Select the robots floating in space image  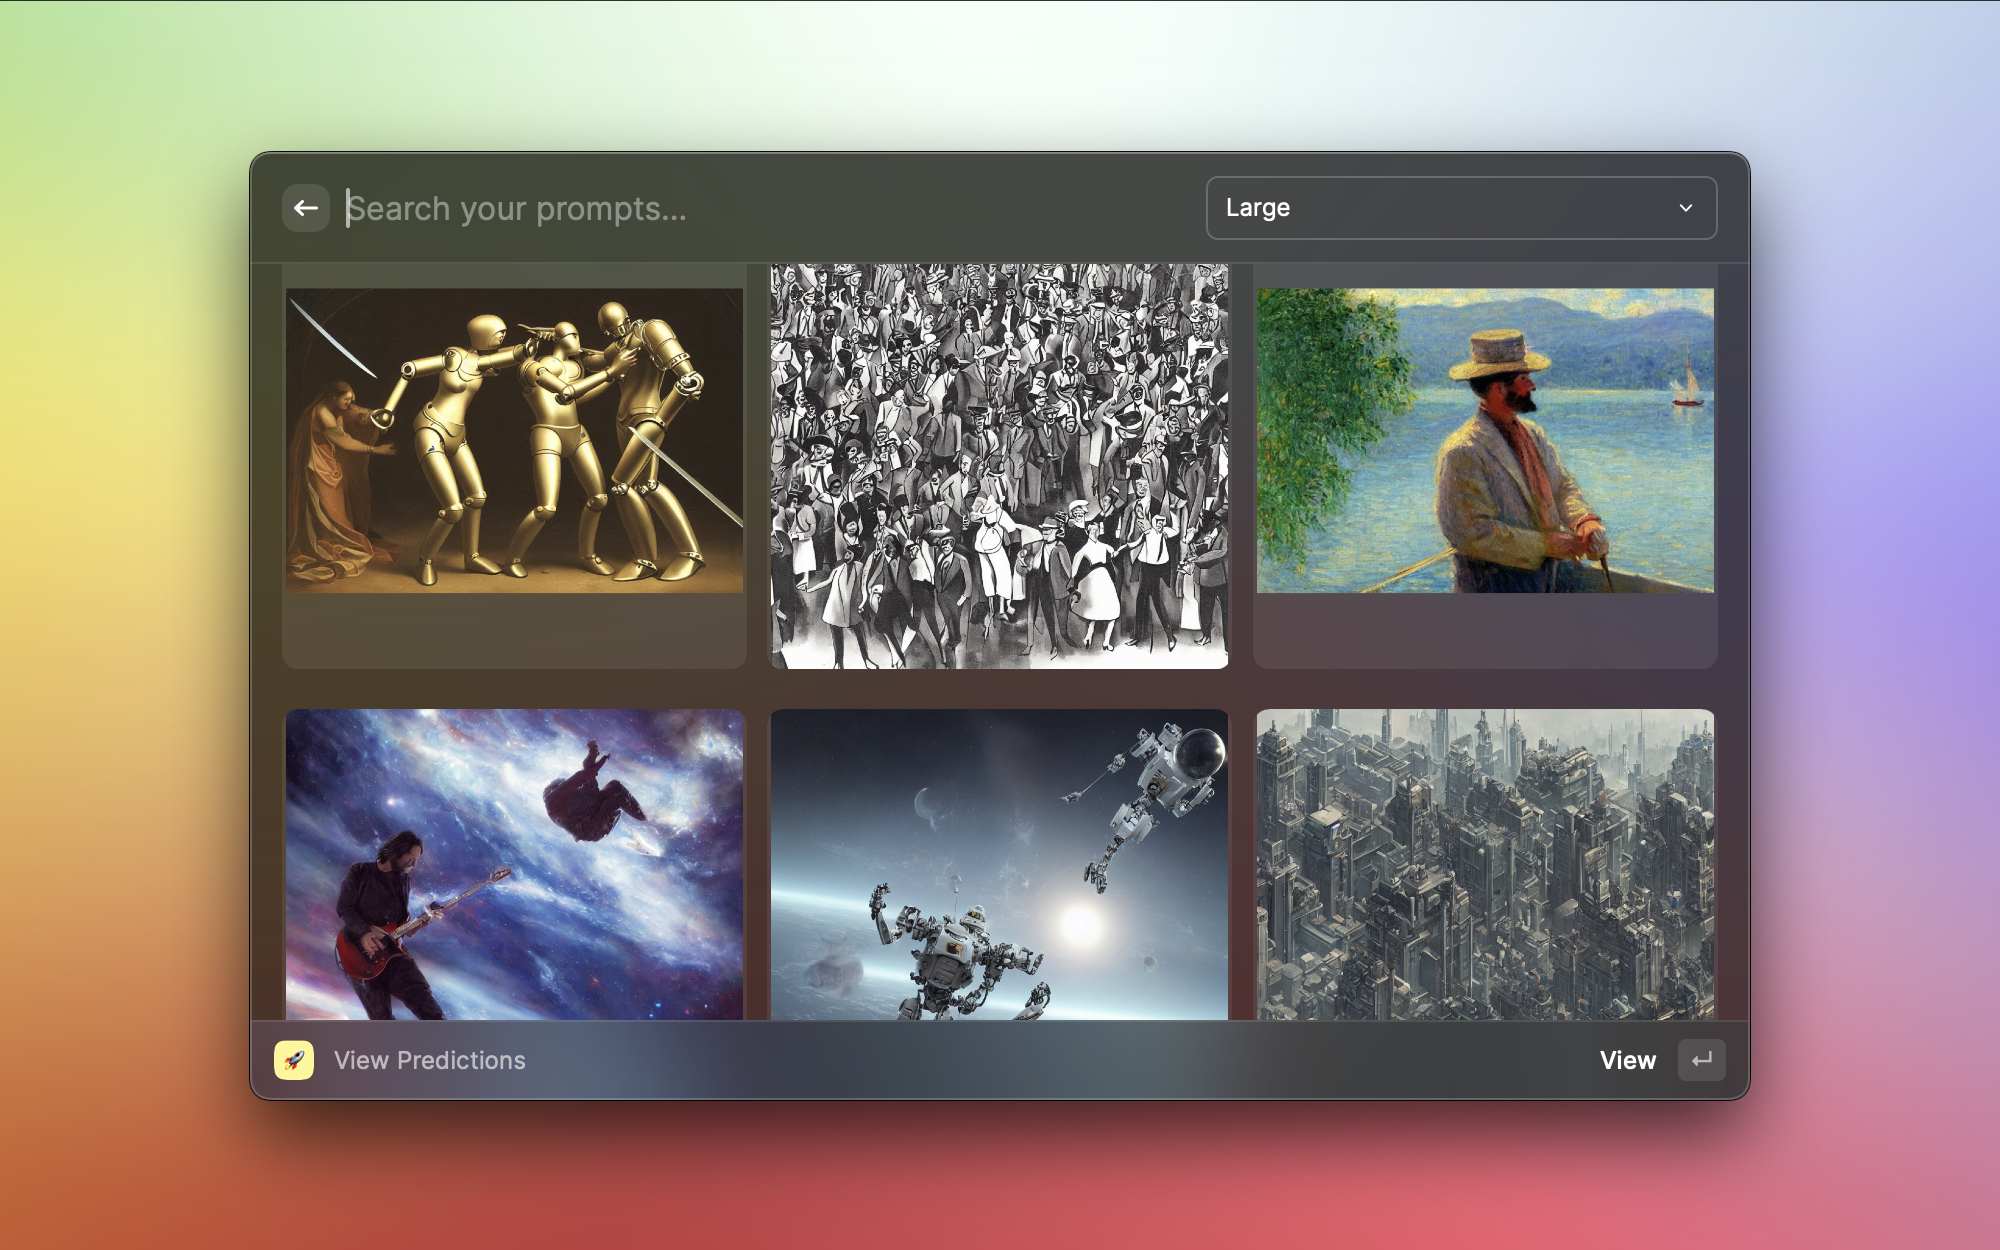(x=999, y=864)
